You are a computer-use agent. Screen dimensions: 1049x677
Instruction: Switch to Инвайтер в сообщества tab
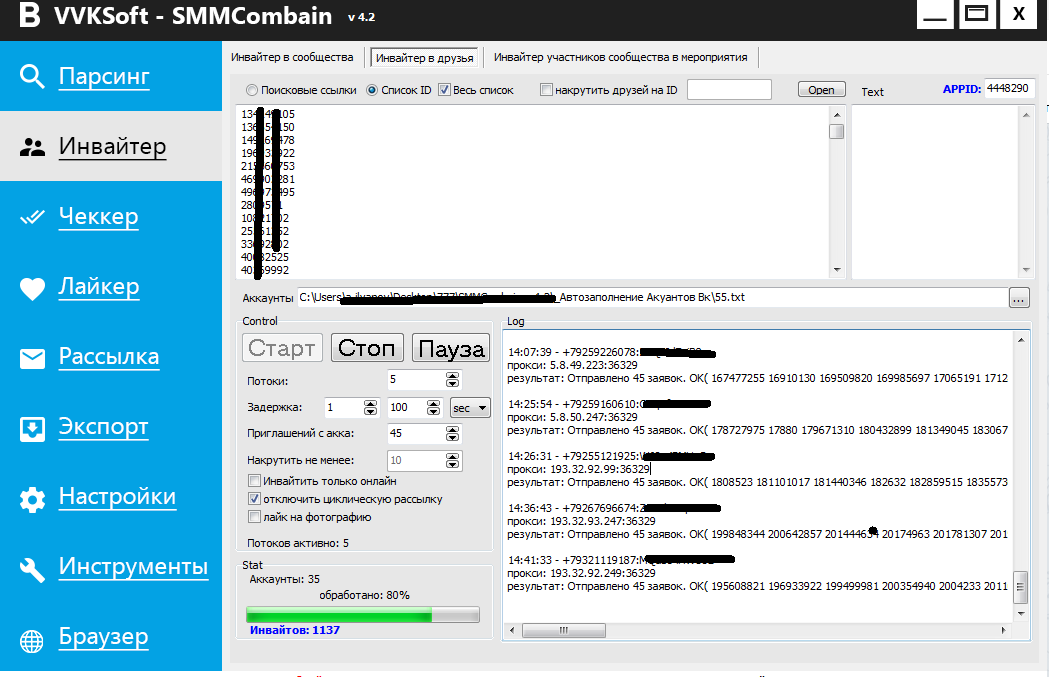coord(292,57)
